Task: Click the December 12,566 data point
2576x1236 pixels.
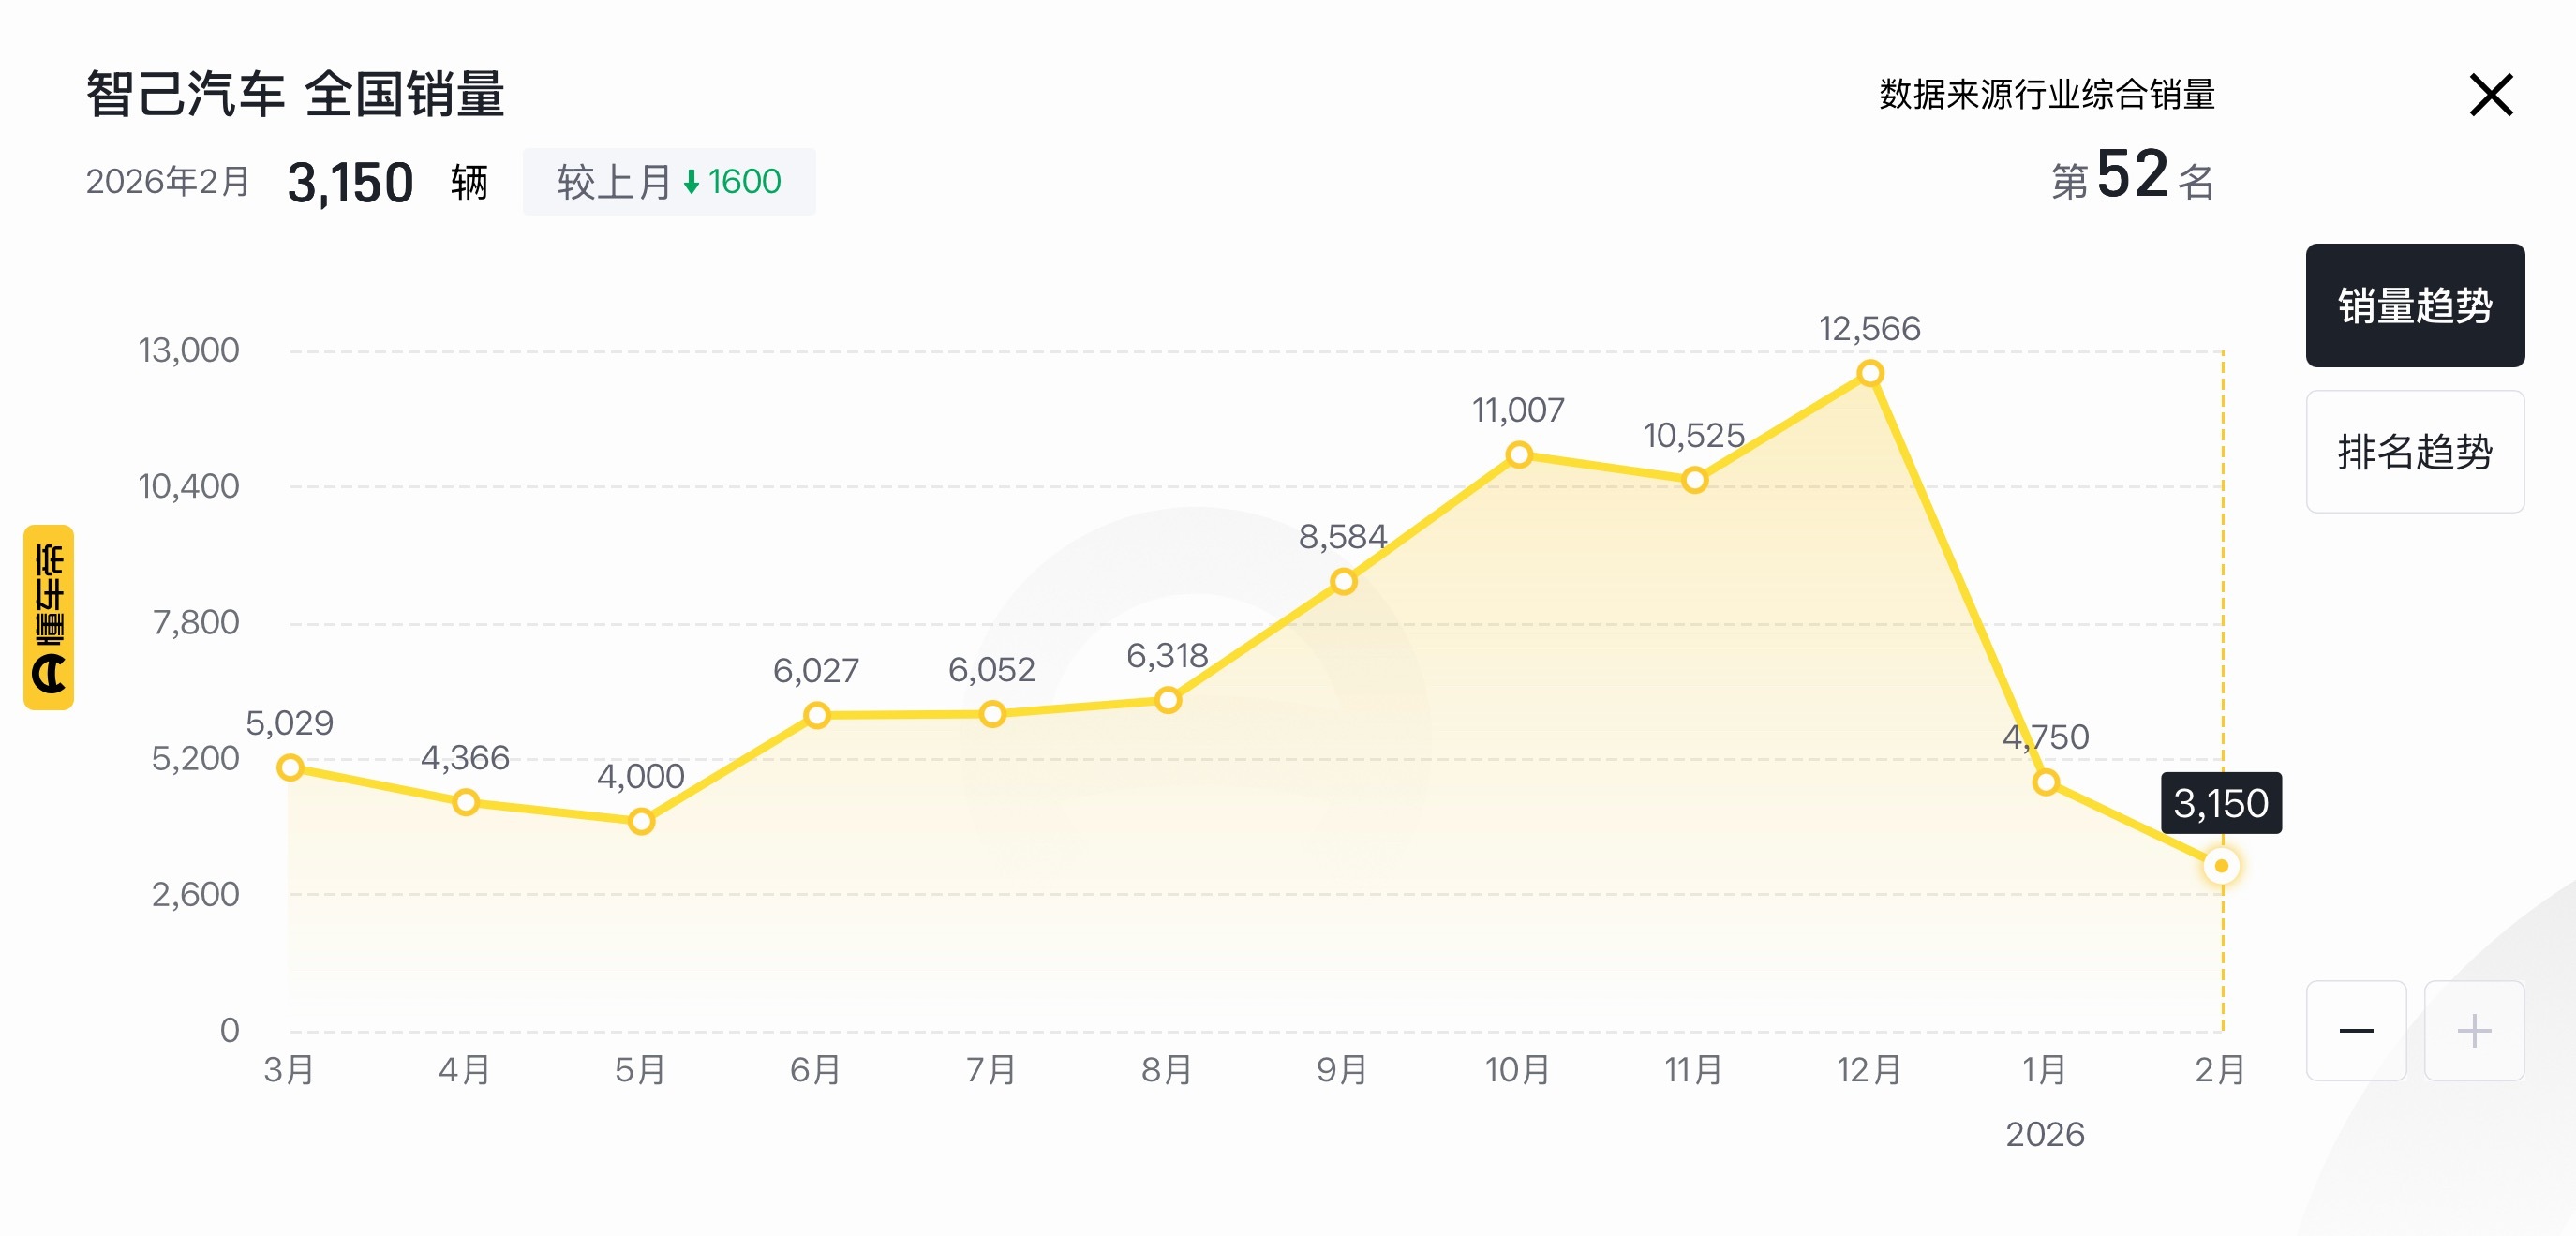Action: (x=1870, y=374)
